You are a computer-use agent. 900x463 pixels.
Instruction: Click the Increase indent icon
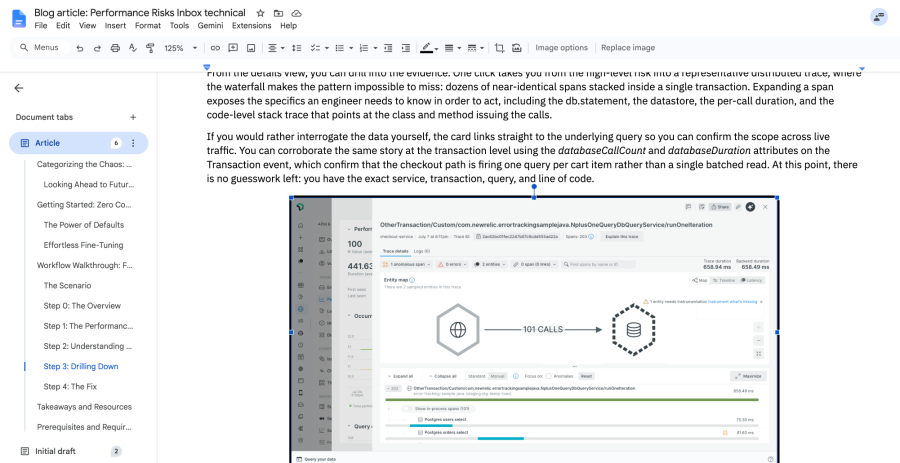pyautogui.click(x=406, y=48)
